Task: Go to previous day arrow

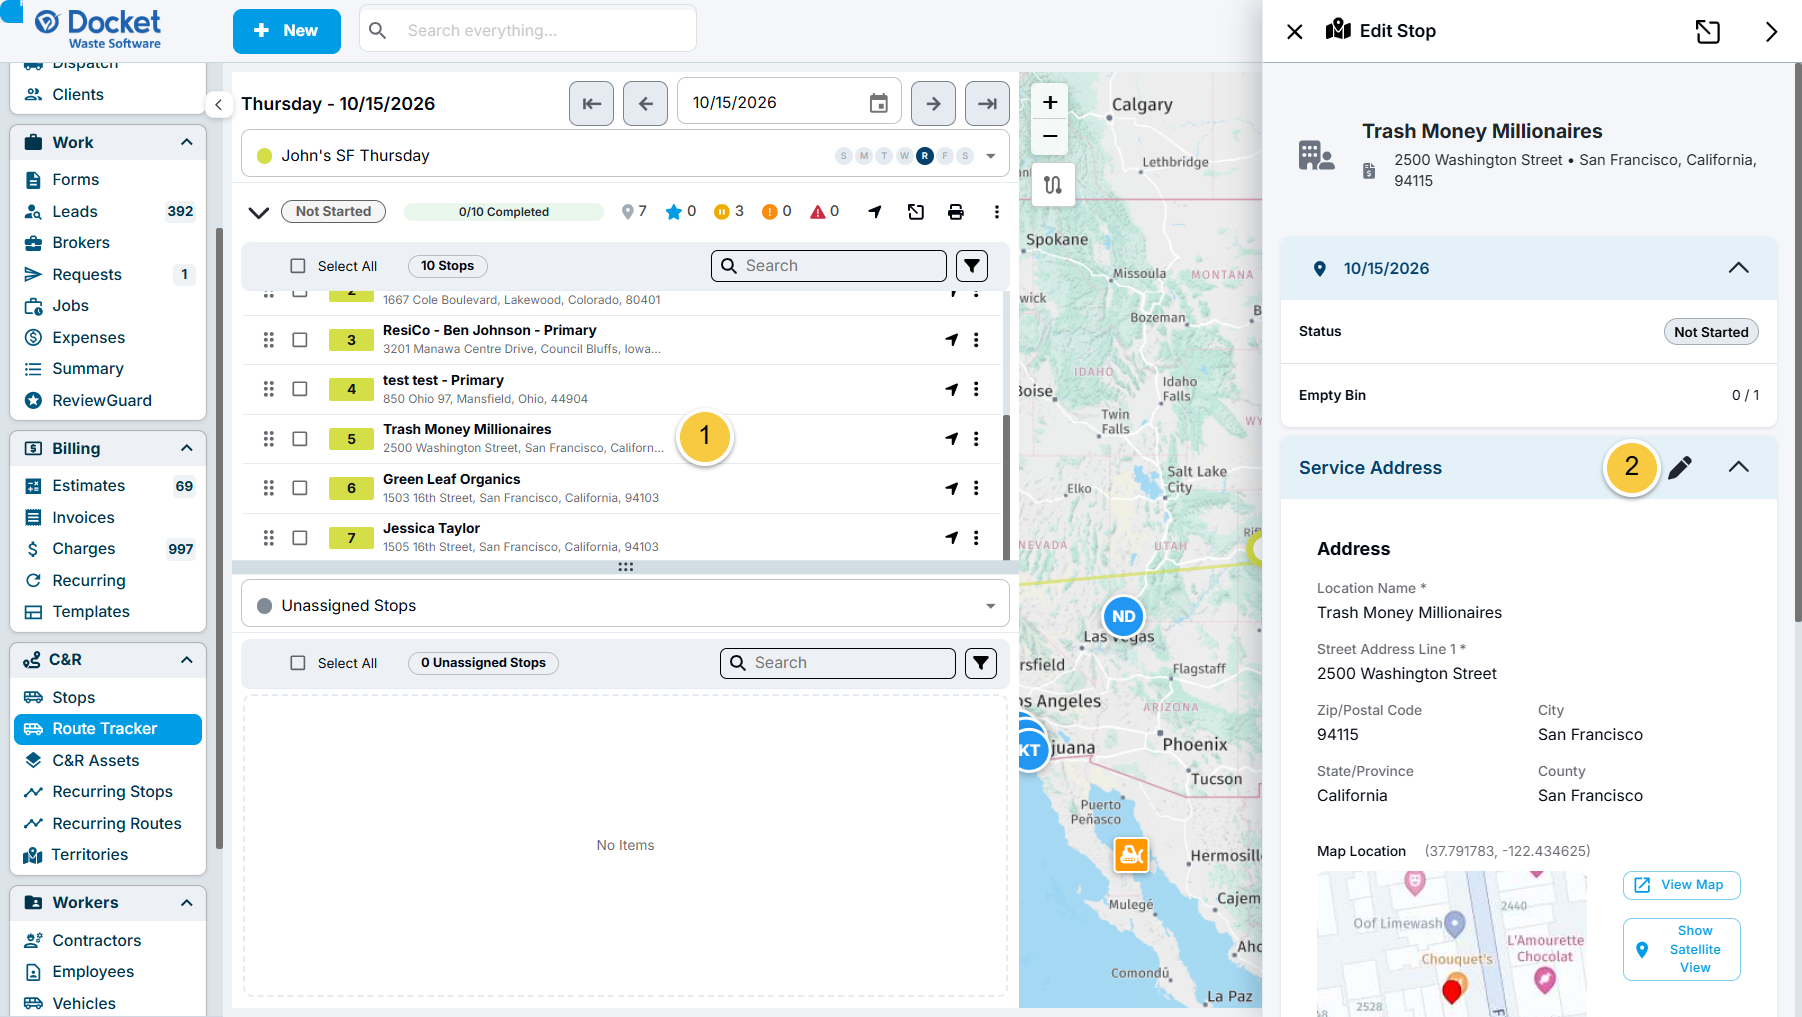Action: [645, 103]
